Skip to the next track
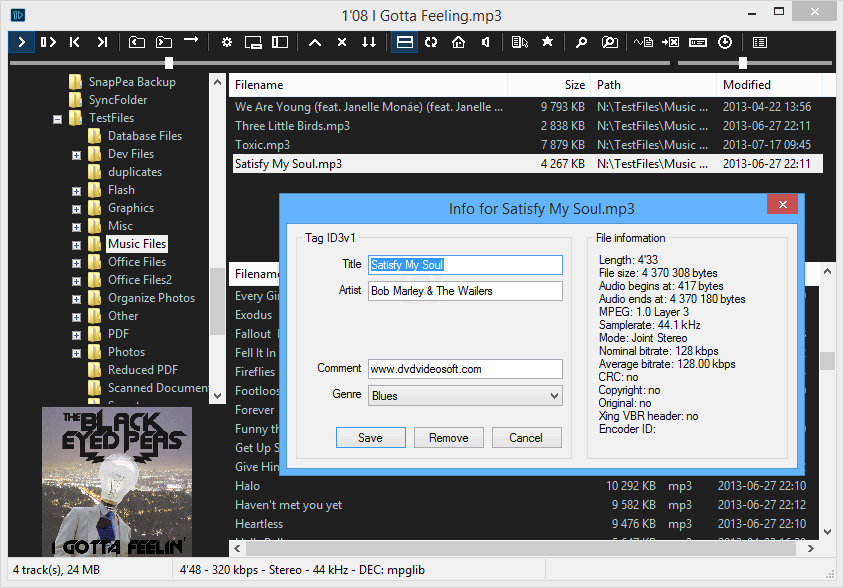The image size is (844, 588). 102,42
